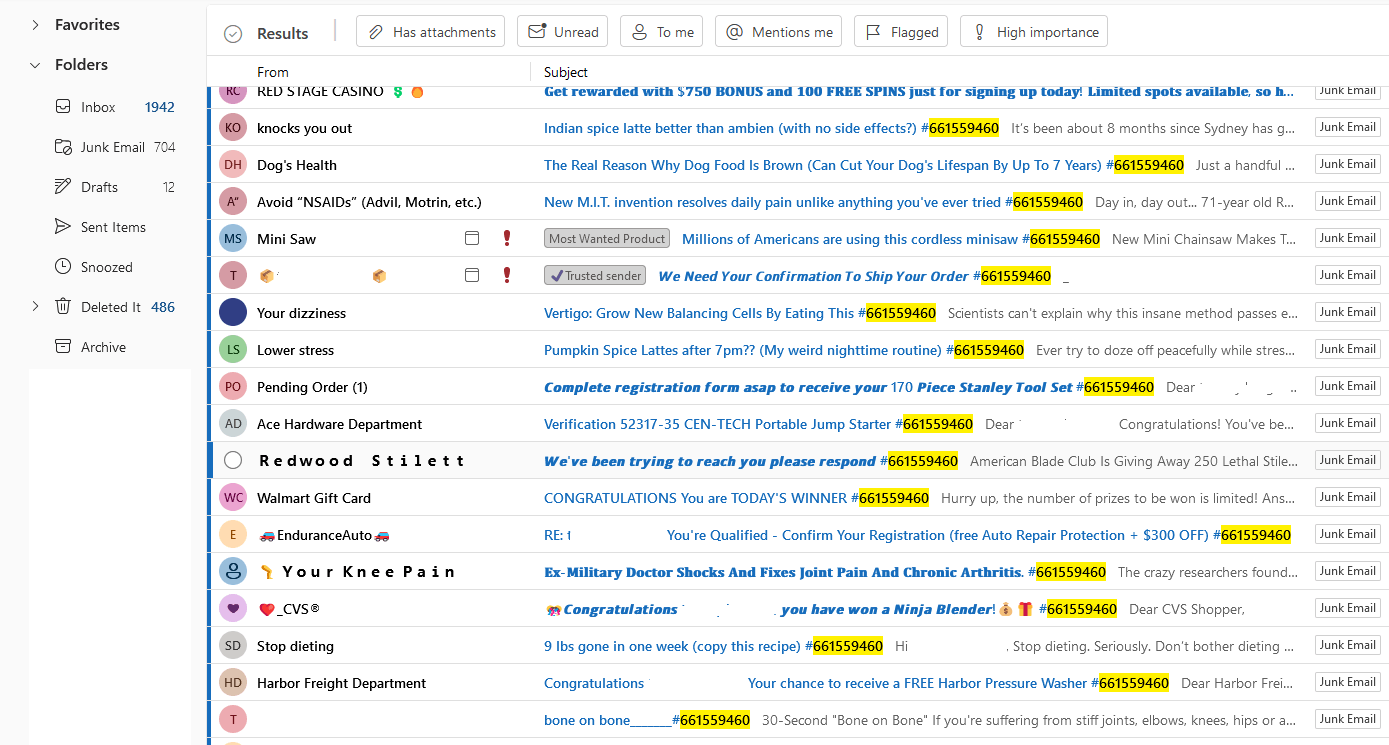Screen dimensions: 1389x745
Task: Filter results by To me
Action: point(661,32)
